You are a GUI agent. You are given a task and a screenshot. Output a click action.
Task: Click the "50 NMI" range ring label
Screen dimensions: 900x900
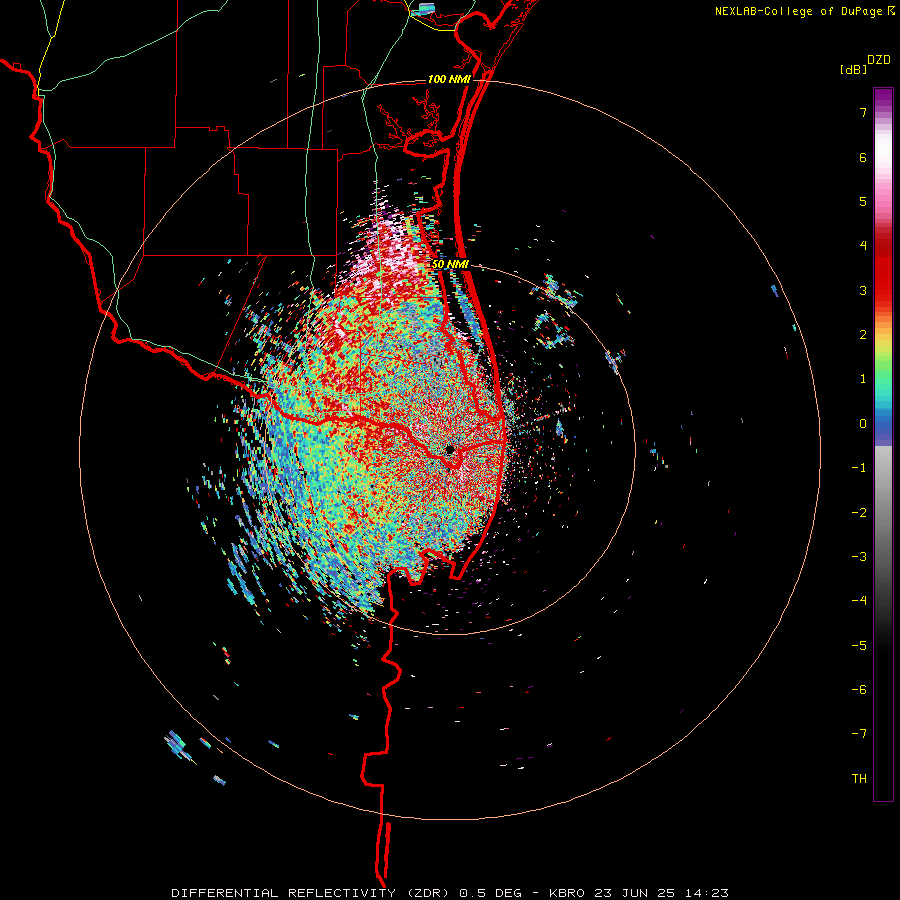point(451,264)
